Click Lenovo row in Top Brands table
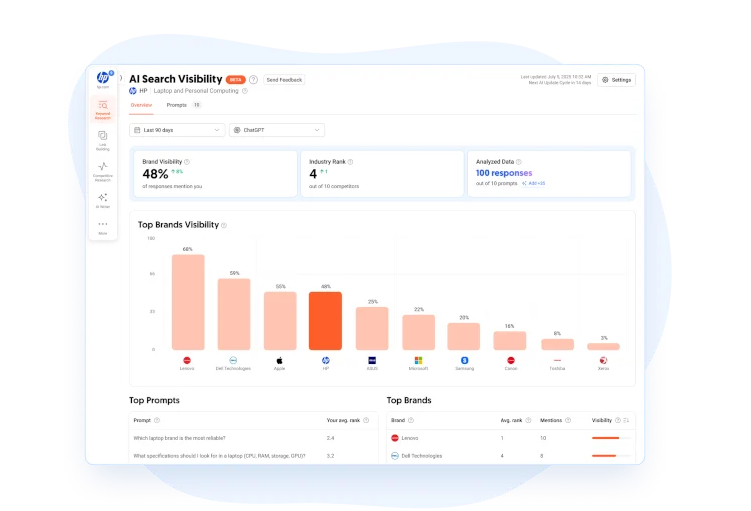751x511 pixels. (x=511, y=438)
